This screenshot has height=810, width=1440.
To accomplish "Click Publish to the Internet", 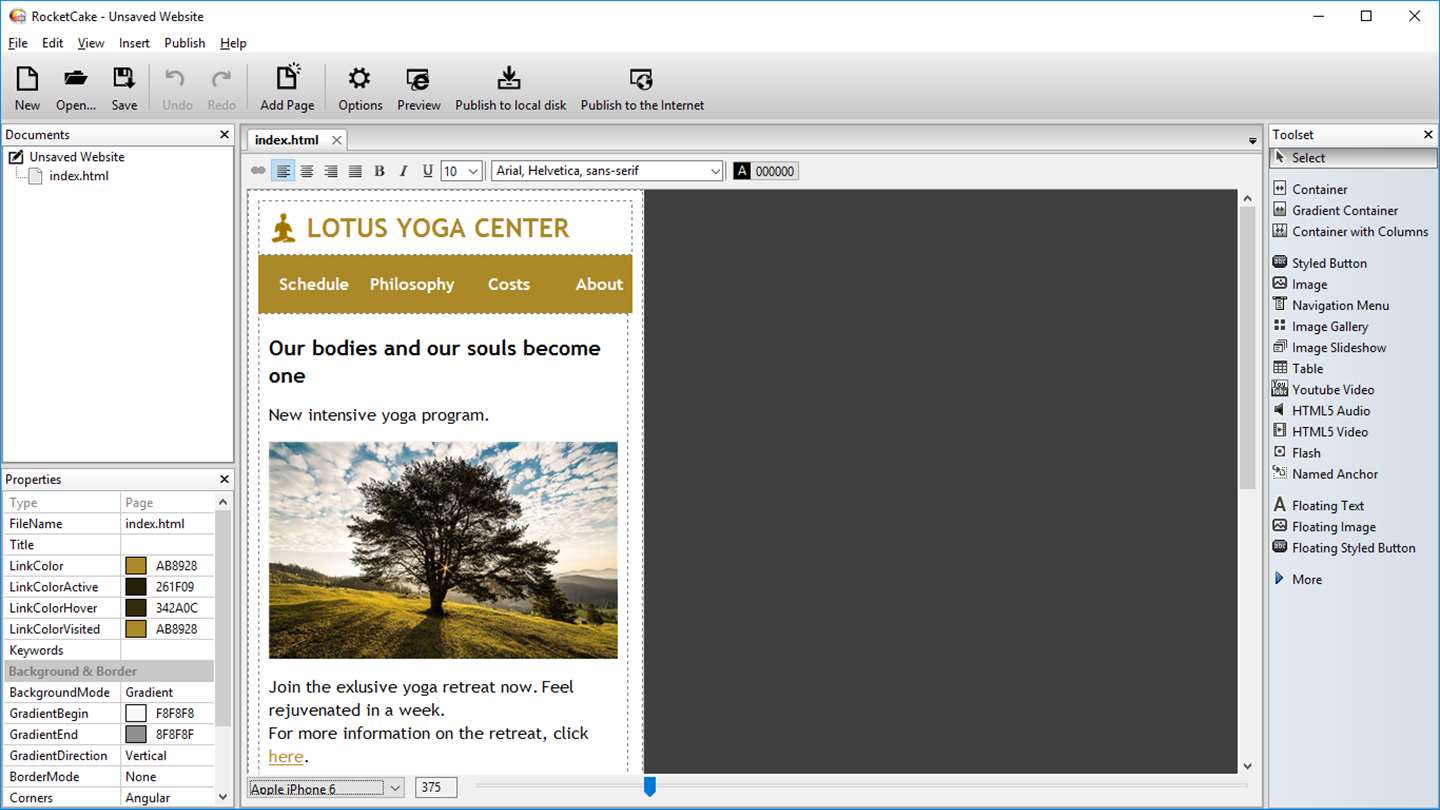I will 642,88.
